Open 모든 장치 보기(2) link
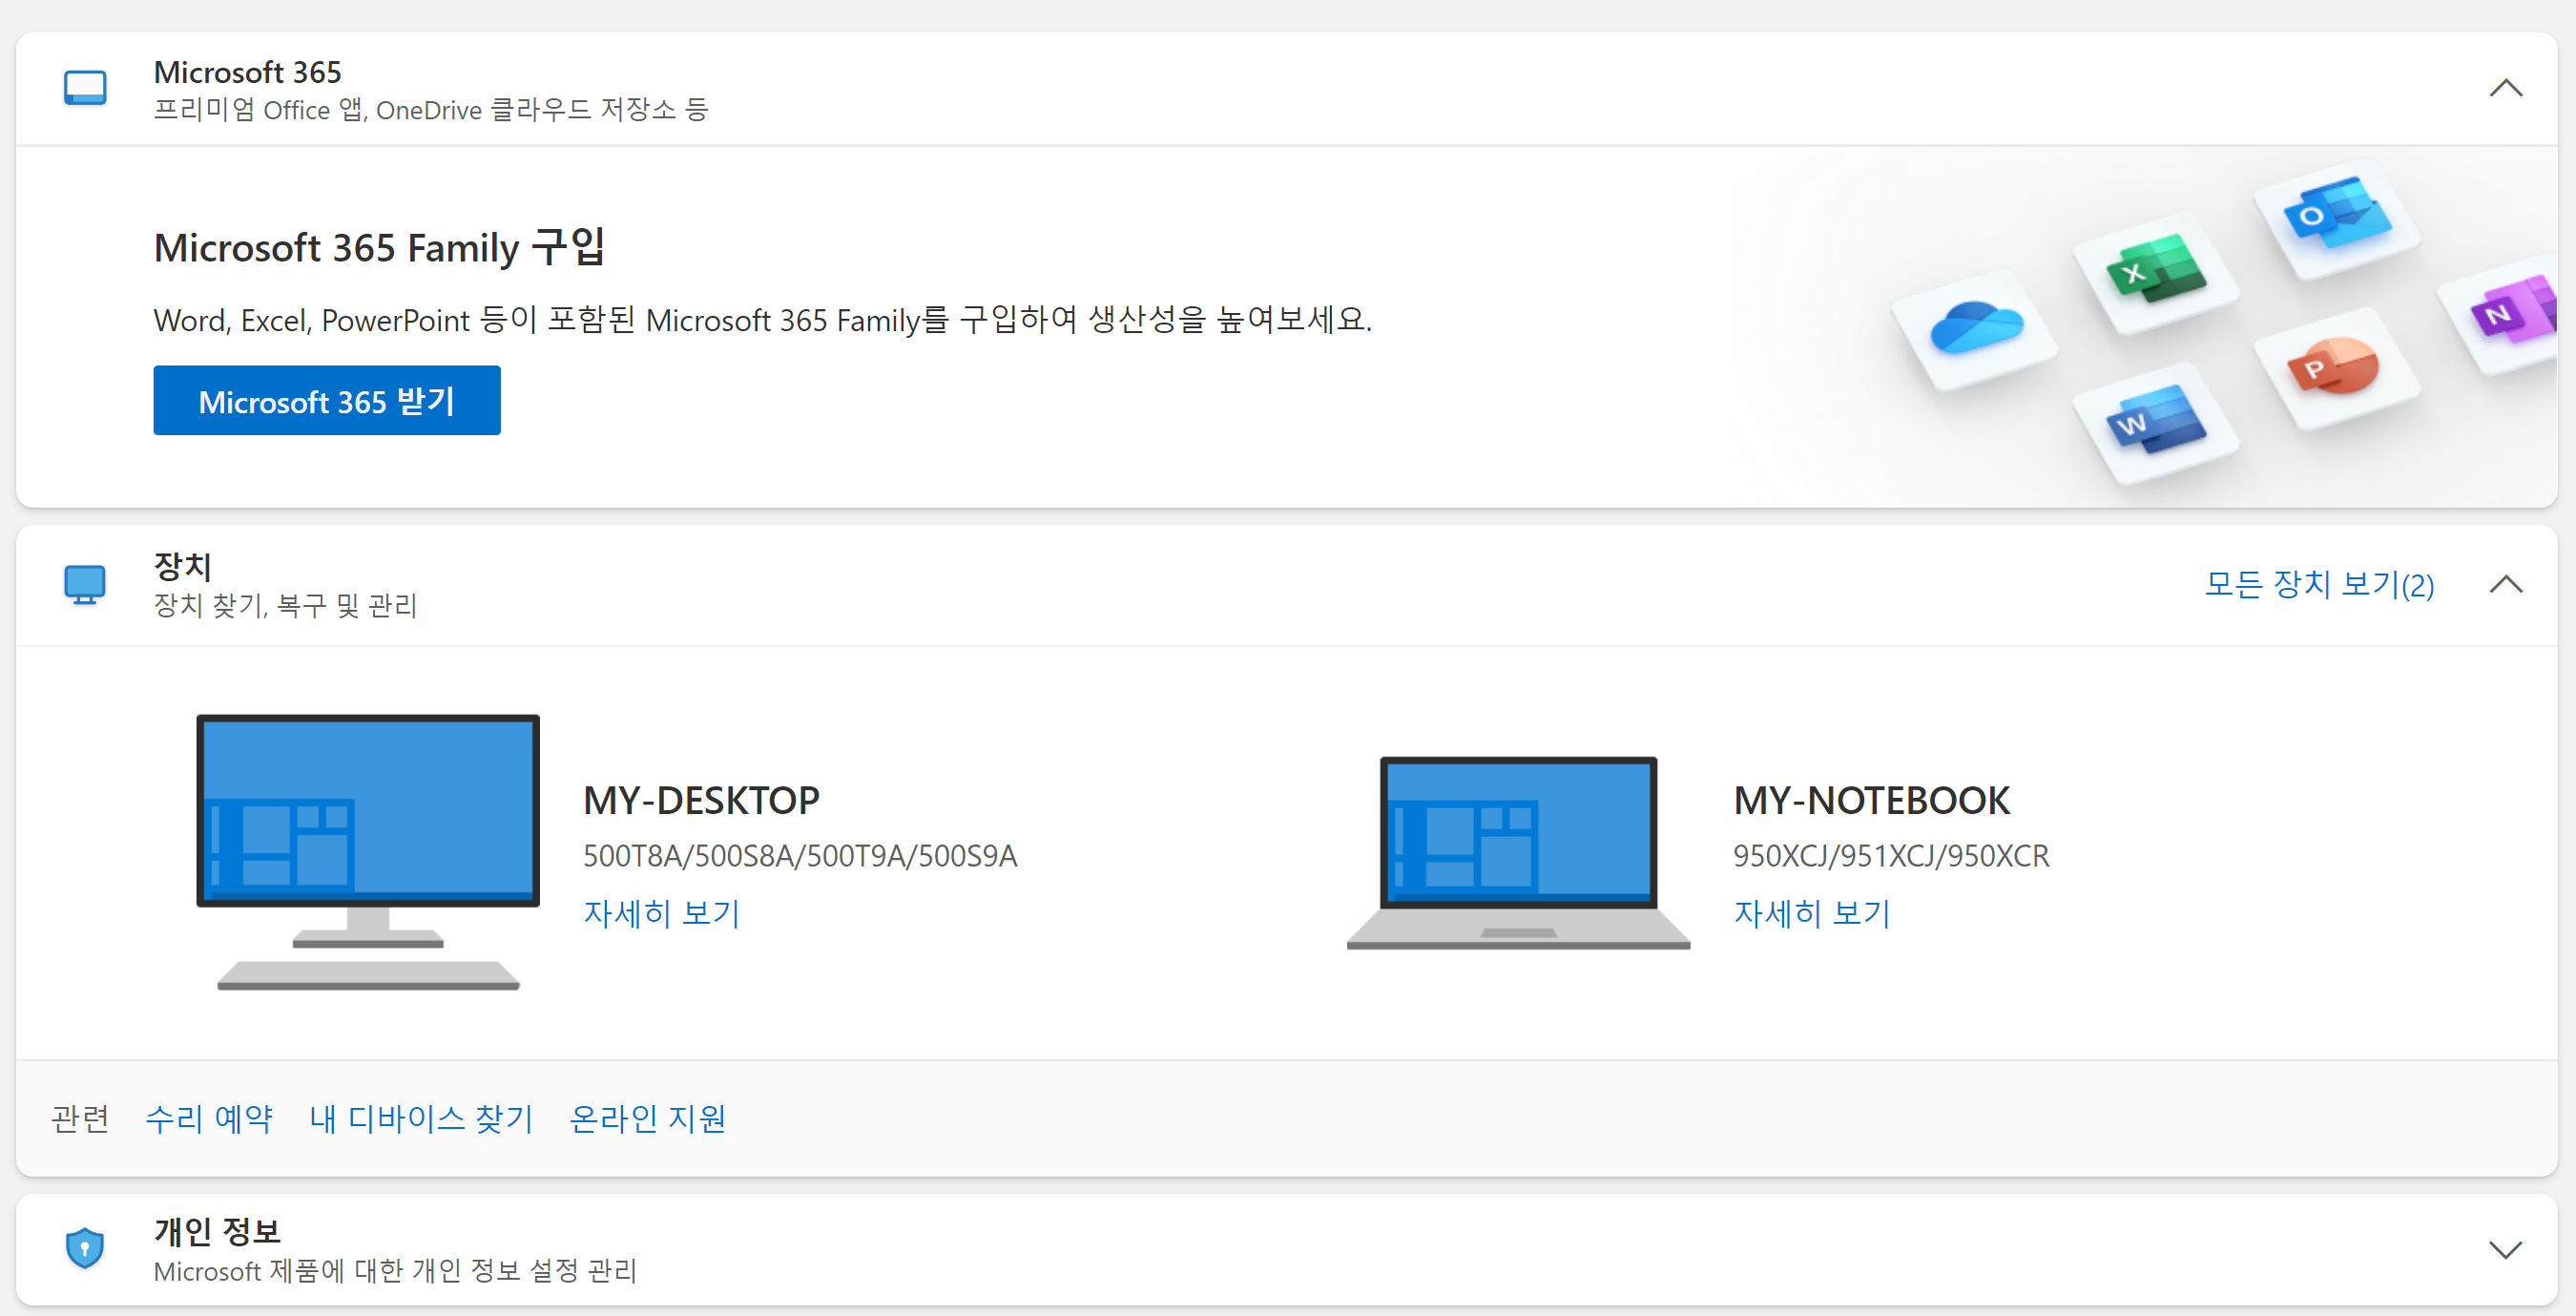The width and height of the screenshot is (2576, 1316). point(2319,584)
